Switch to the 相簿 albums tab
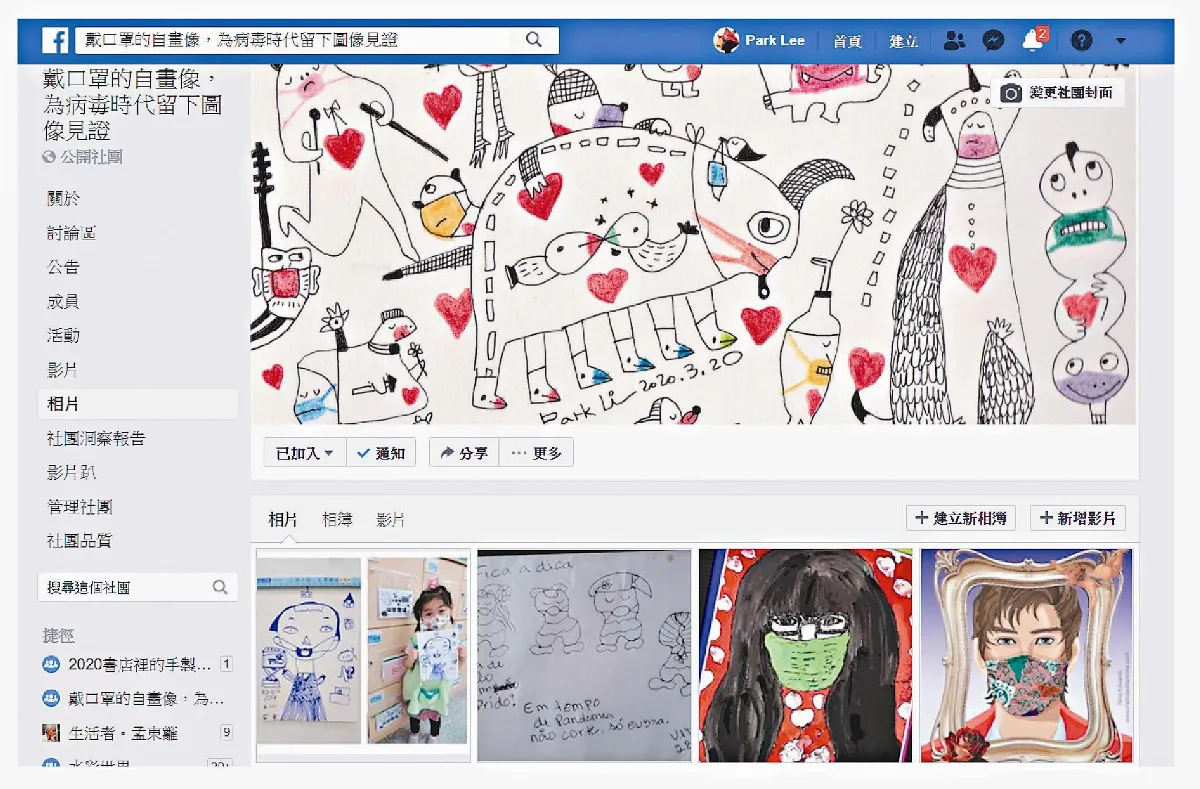 click(x=337, y=520)
